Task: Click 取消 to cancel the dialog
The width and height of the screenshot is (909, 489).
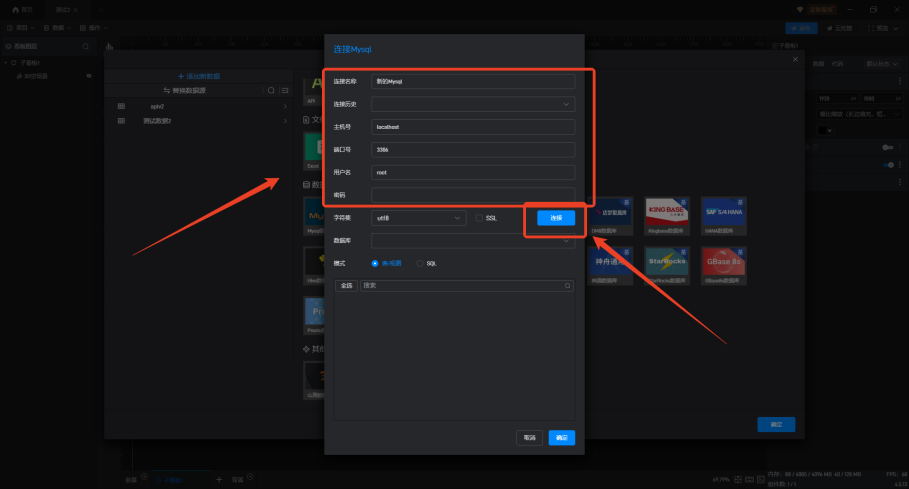Action: 529,437
